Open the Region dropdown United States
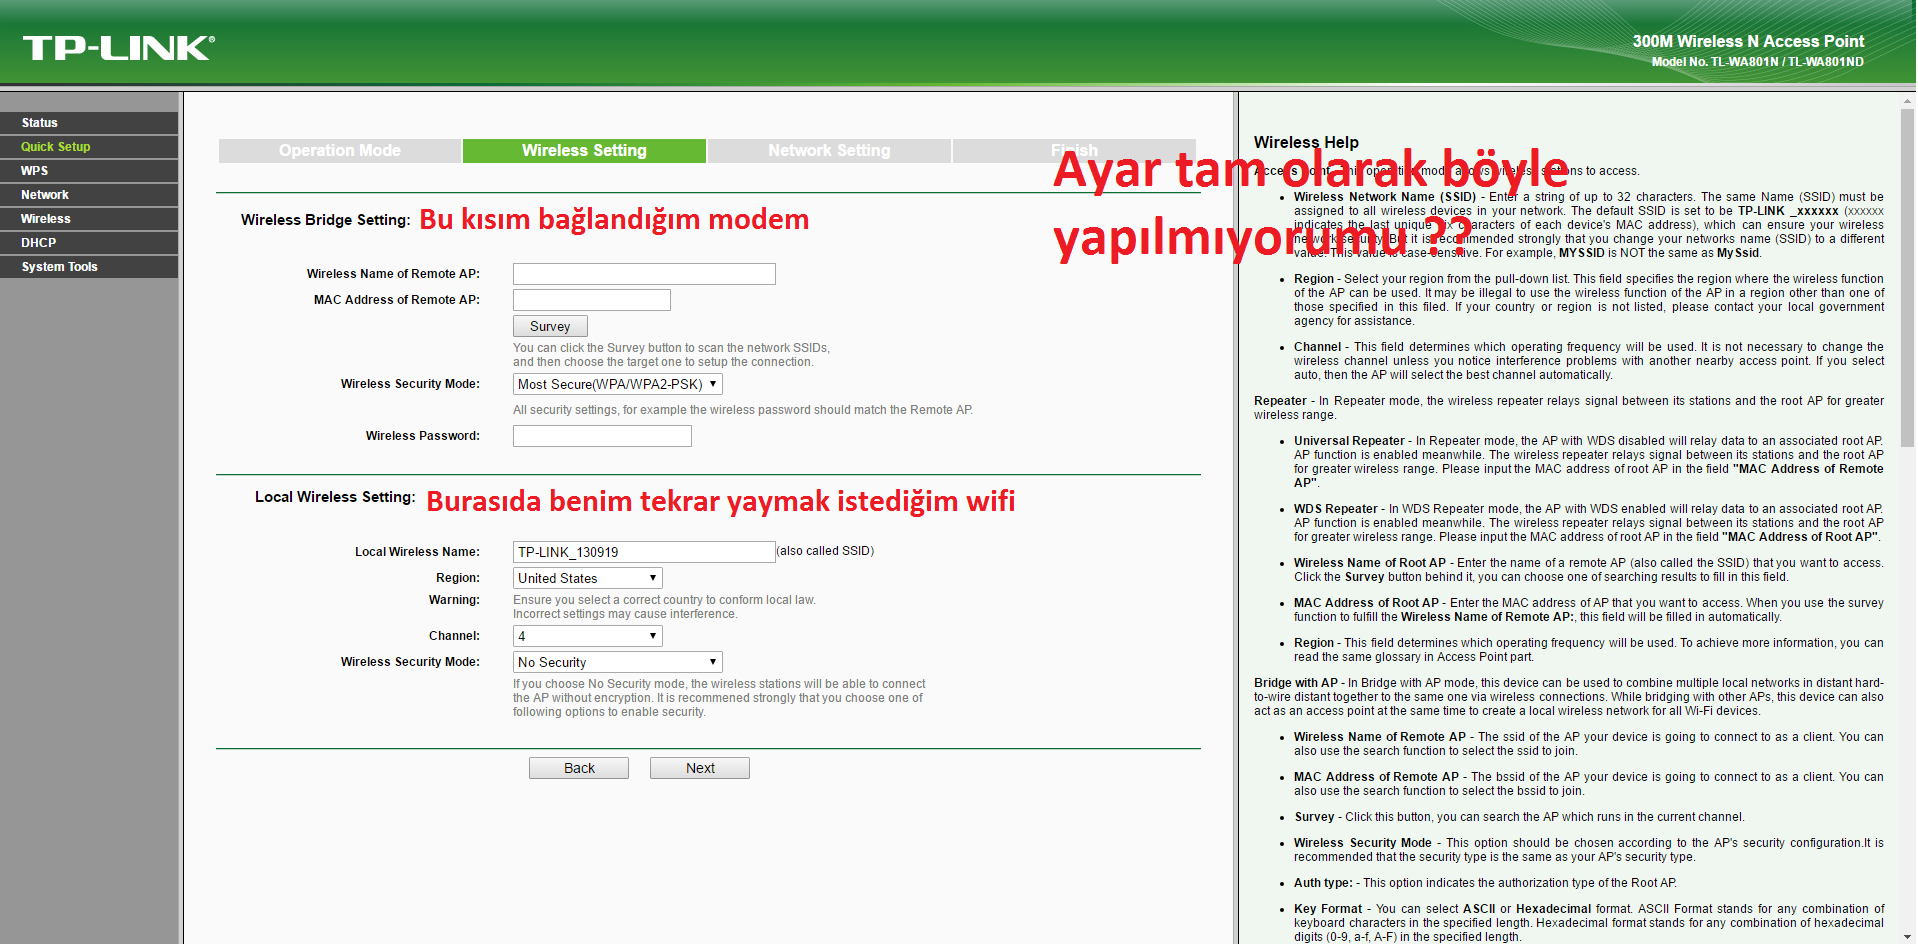1918x944 pixels. pyautogui.click(x=587, y=578)
